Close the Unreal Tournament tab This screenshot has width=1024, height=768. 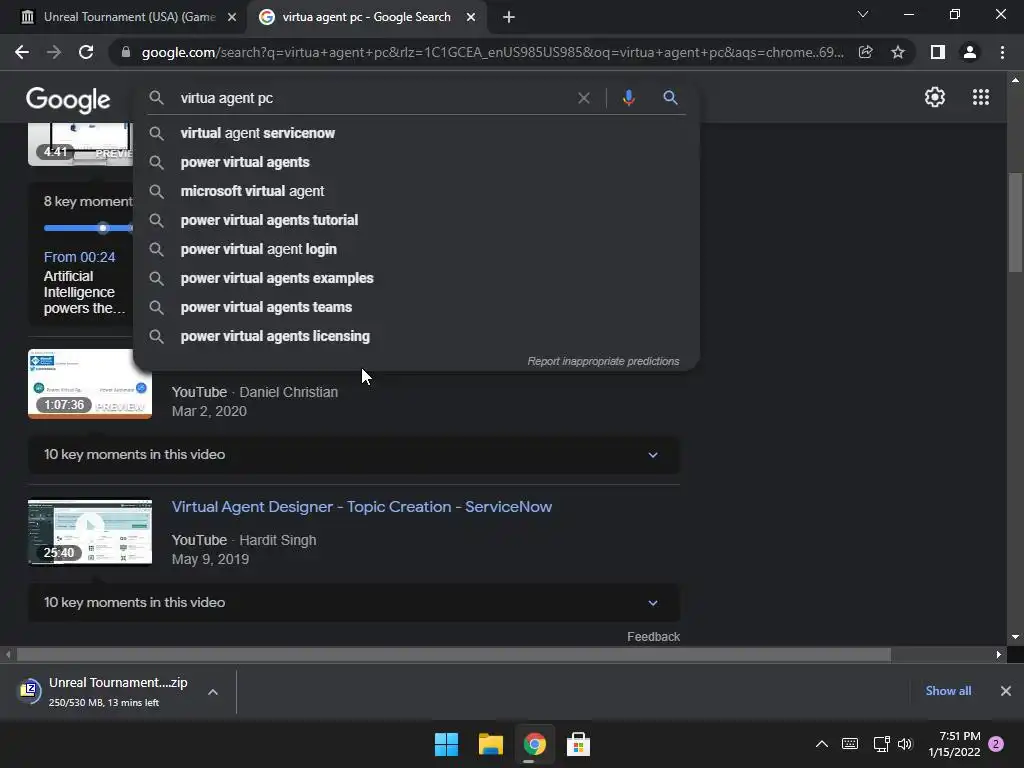coord(232,18)
